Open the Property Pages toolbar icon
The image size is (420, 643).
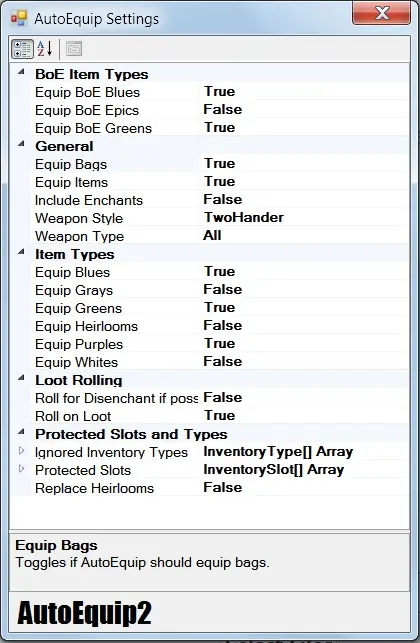[74, 49]
